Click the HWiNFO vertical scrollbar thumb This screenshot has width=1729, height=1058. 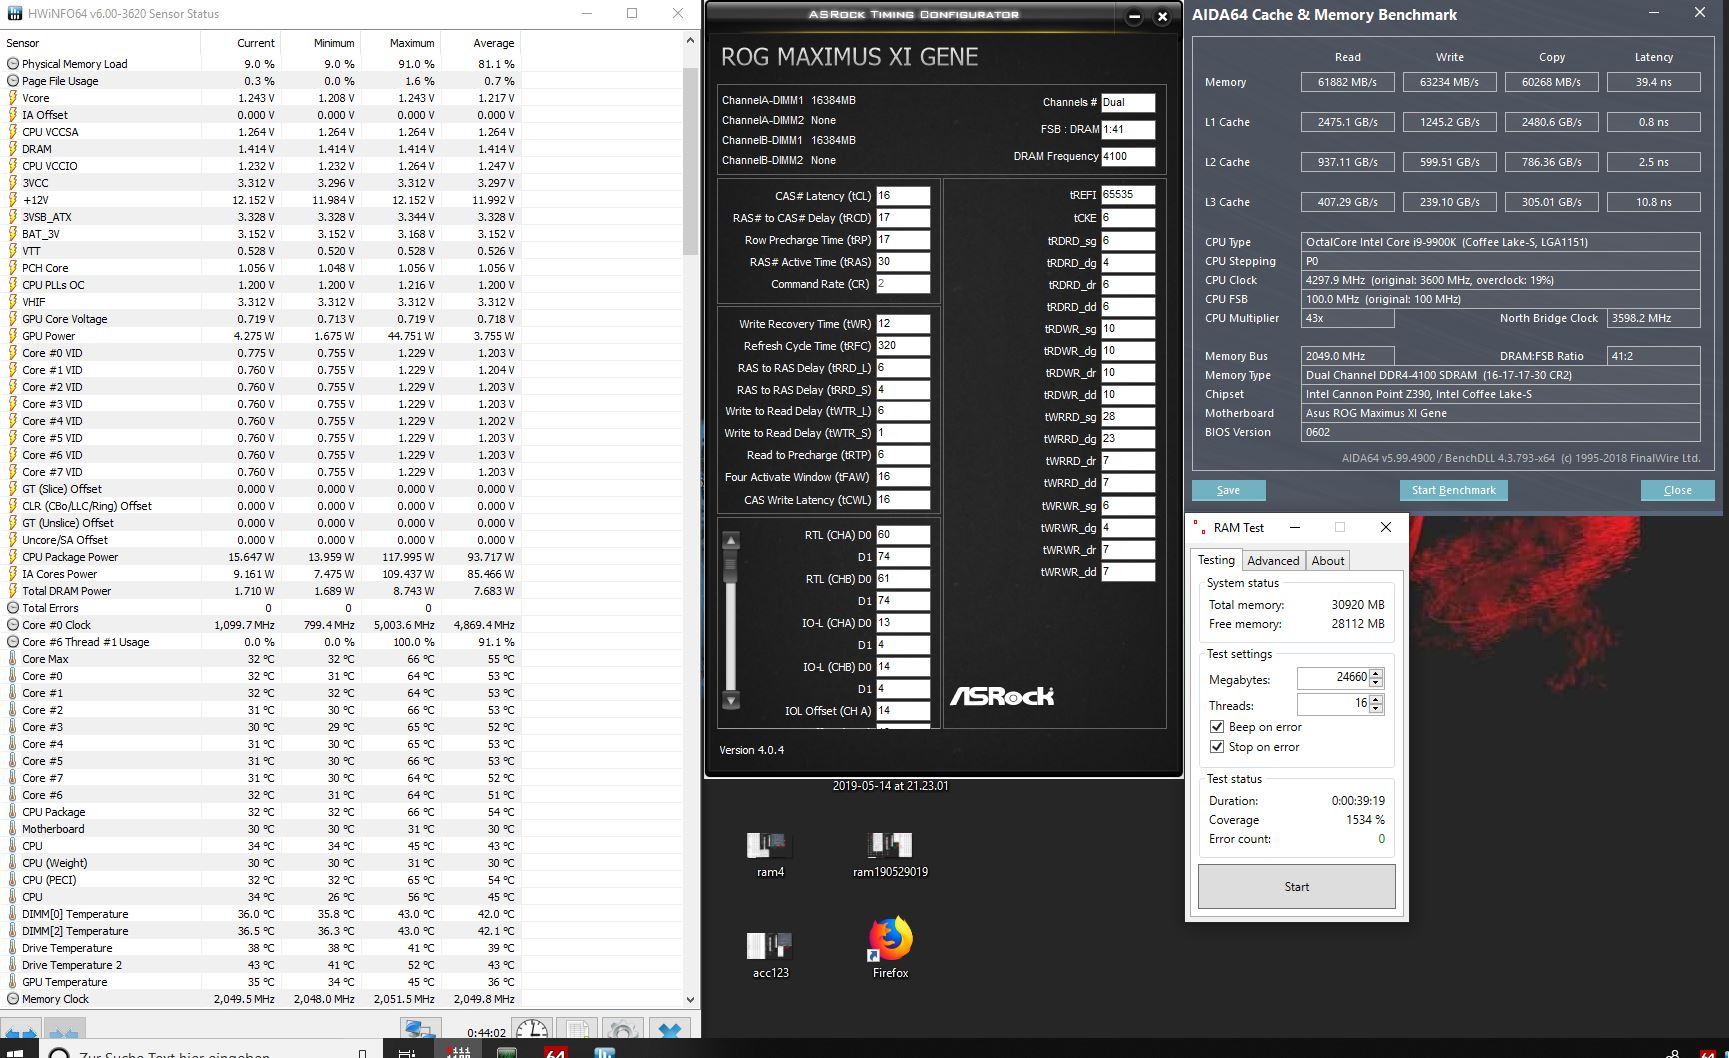[690, 160]
